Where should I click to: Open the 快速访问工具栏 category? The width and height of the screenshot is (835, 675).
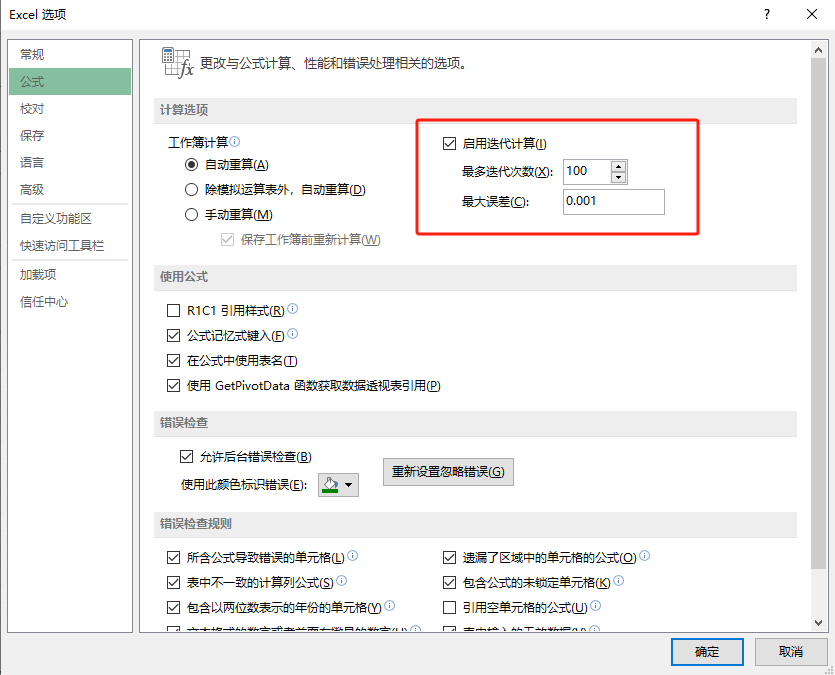point(70,245)
